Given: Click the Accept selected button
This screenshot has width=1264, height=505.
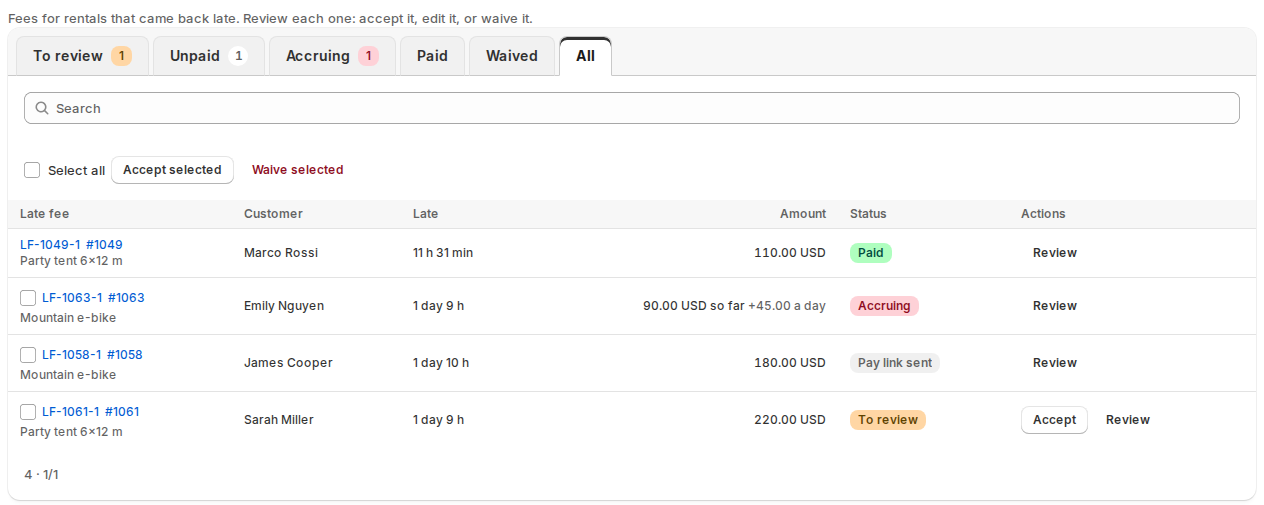Looking at the screenshot, I should [x=172, y=170].
